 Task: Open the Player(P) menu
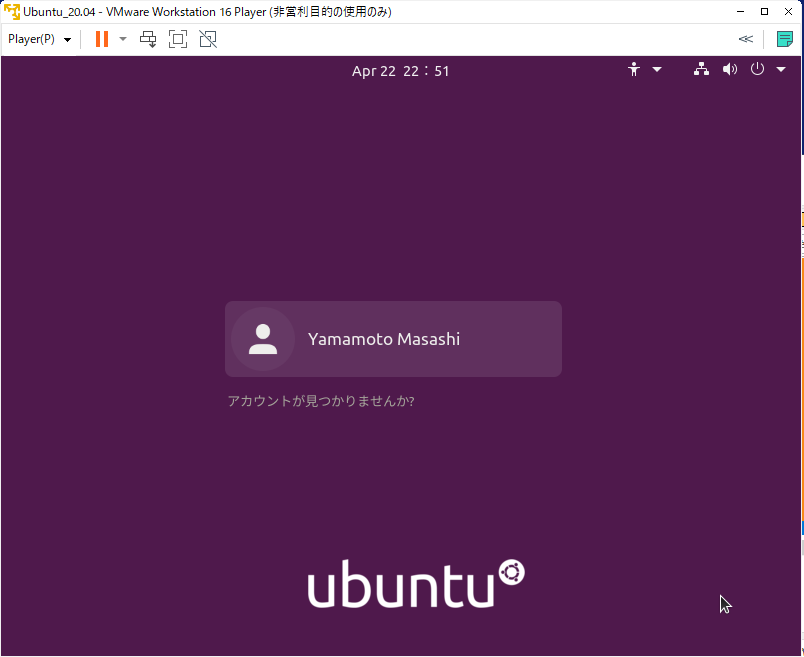tap(39, 39)
